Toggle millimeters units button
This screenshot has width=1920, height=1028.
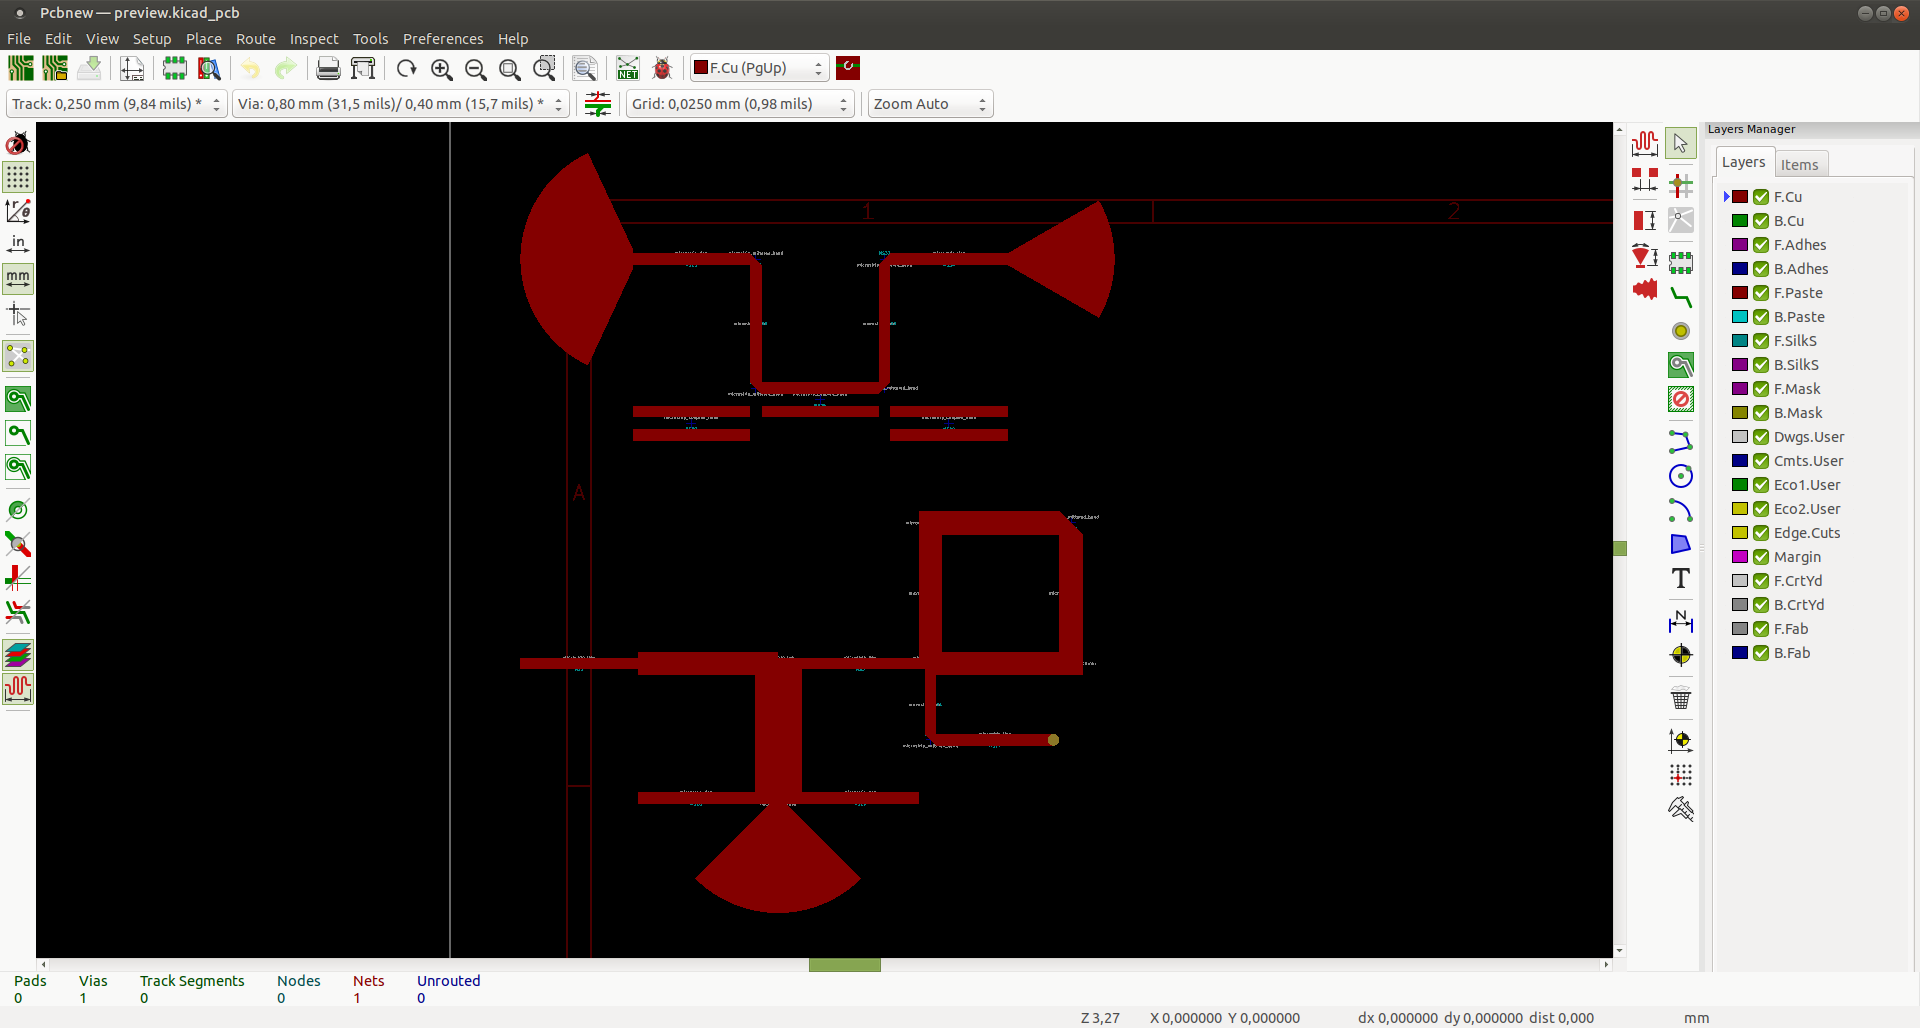[18, 279]
